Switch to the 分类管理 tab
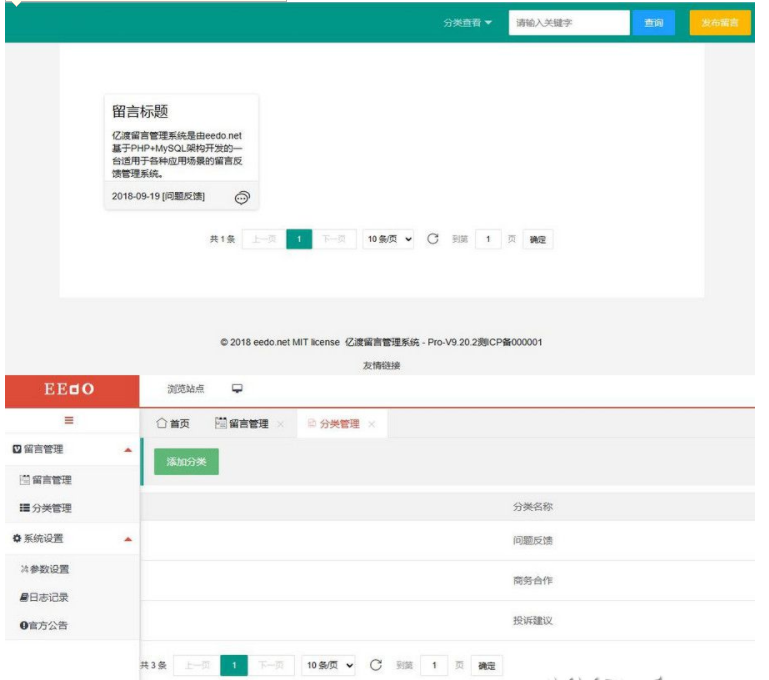 (x=338, y=424)
